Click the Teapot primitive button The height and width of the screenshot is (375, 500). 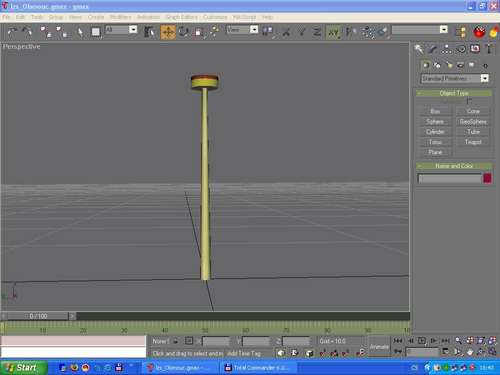(x=473, y=142)
